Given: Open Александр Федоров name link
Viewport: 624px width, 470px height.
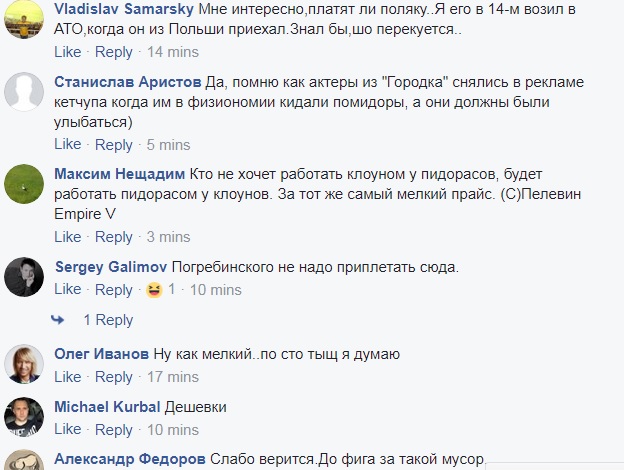Looking at the screenshot, I should coord(127,459).
